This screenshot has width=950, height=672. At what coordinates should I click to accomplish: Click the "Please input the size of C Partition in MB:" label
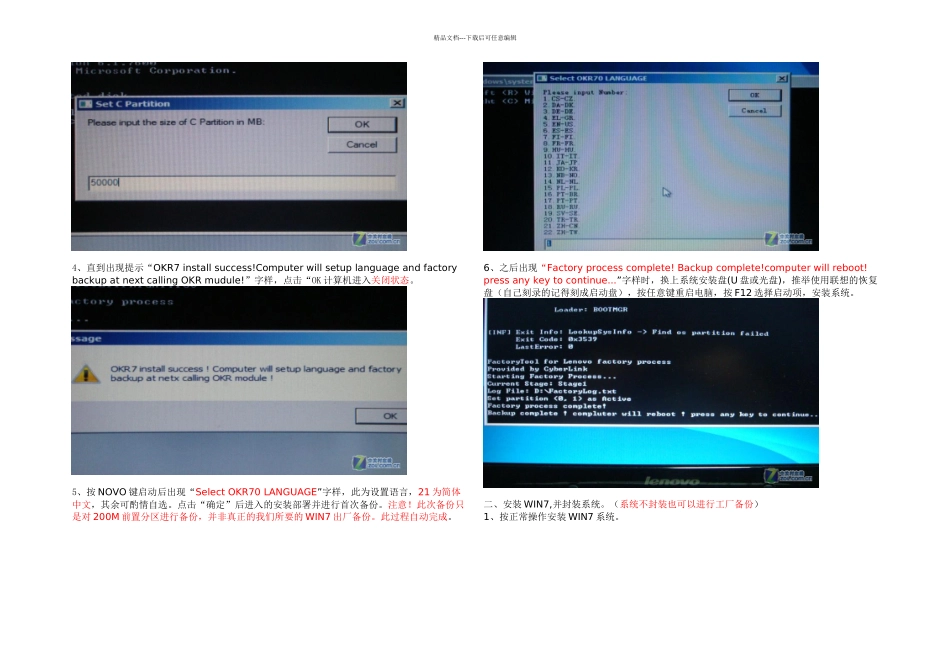pyautogui.click(x=176, y=122)
